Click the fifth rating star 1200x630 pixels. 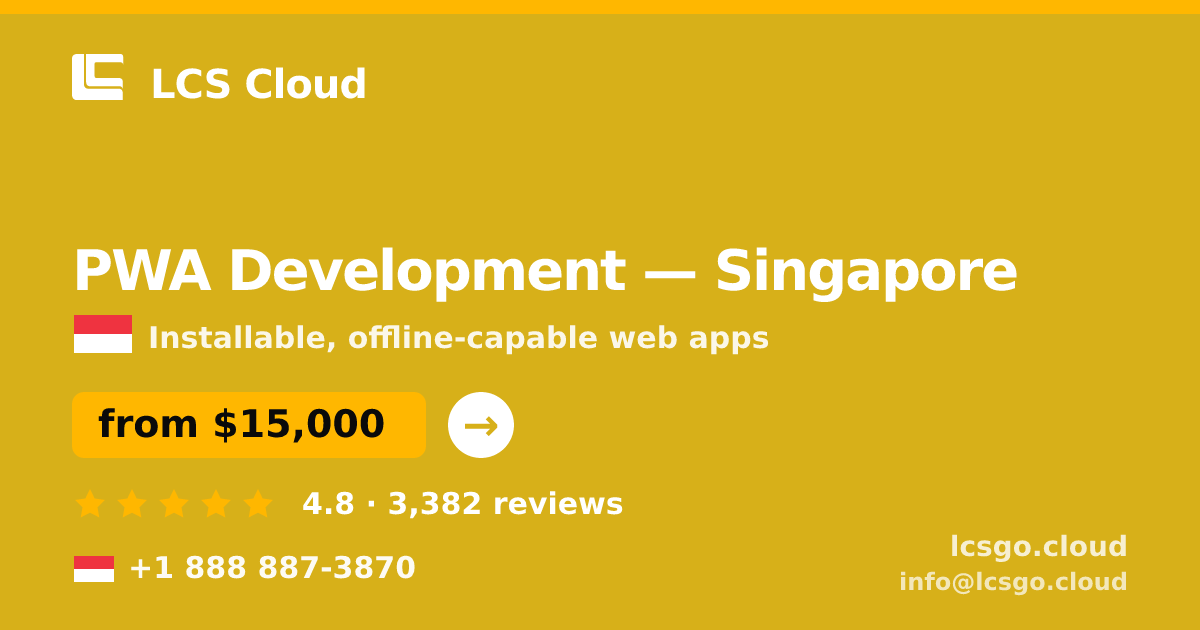tap(258, 504)
